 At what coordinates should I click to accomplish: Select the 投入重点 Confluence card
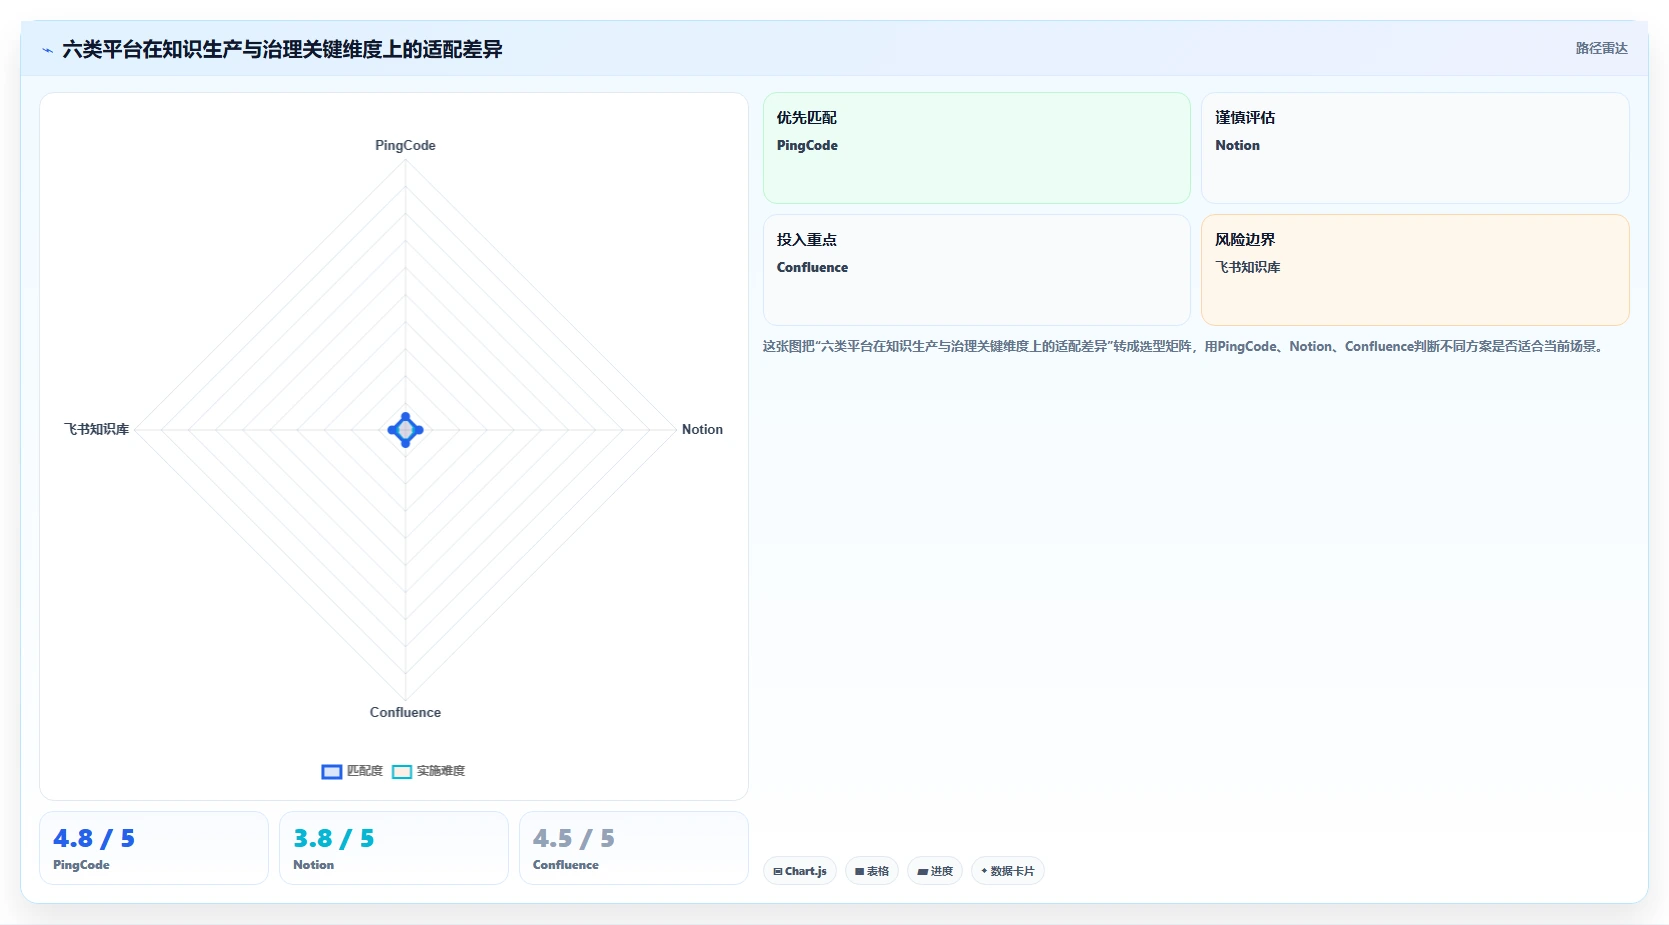point(977,270)
